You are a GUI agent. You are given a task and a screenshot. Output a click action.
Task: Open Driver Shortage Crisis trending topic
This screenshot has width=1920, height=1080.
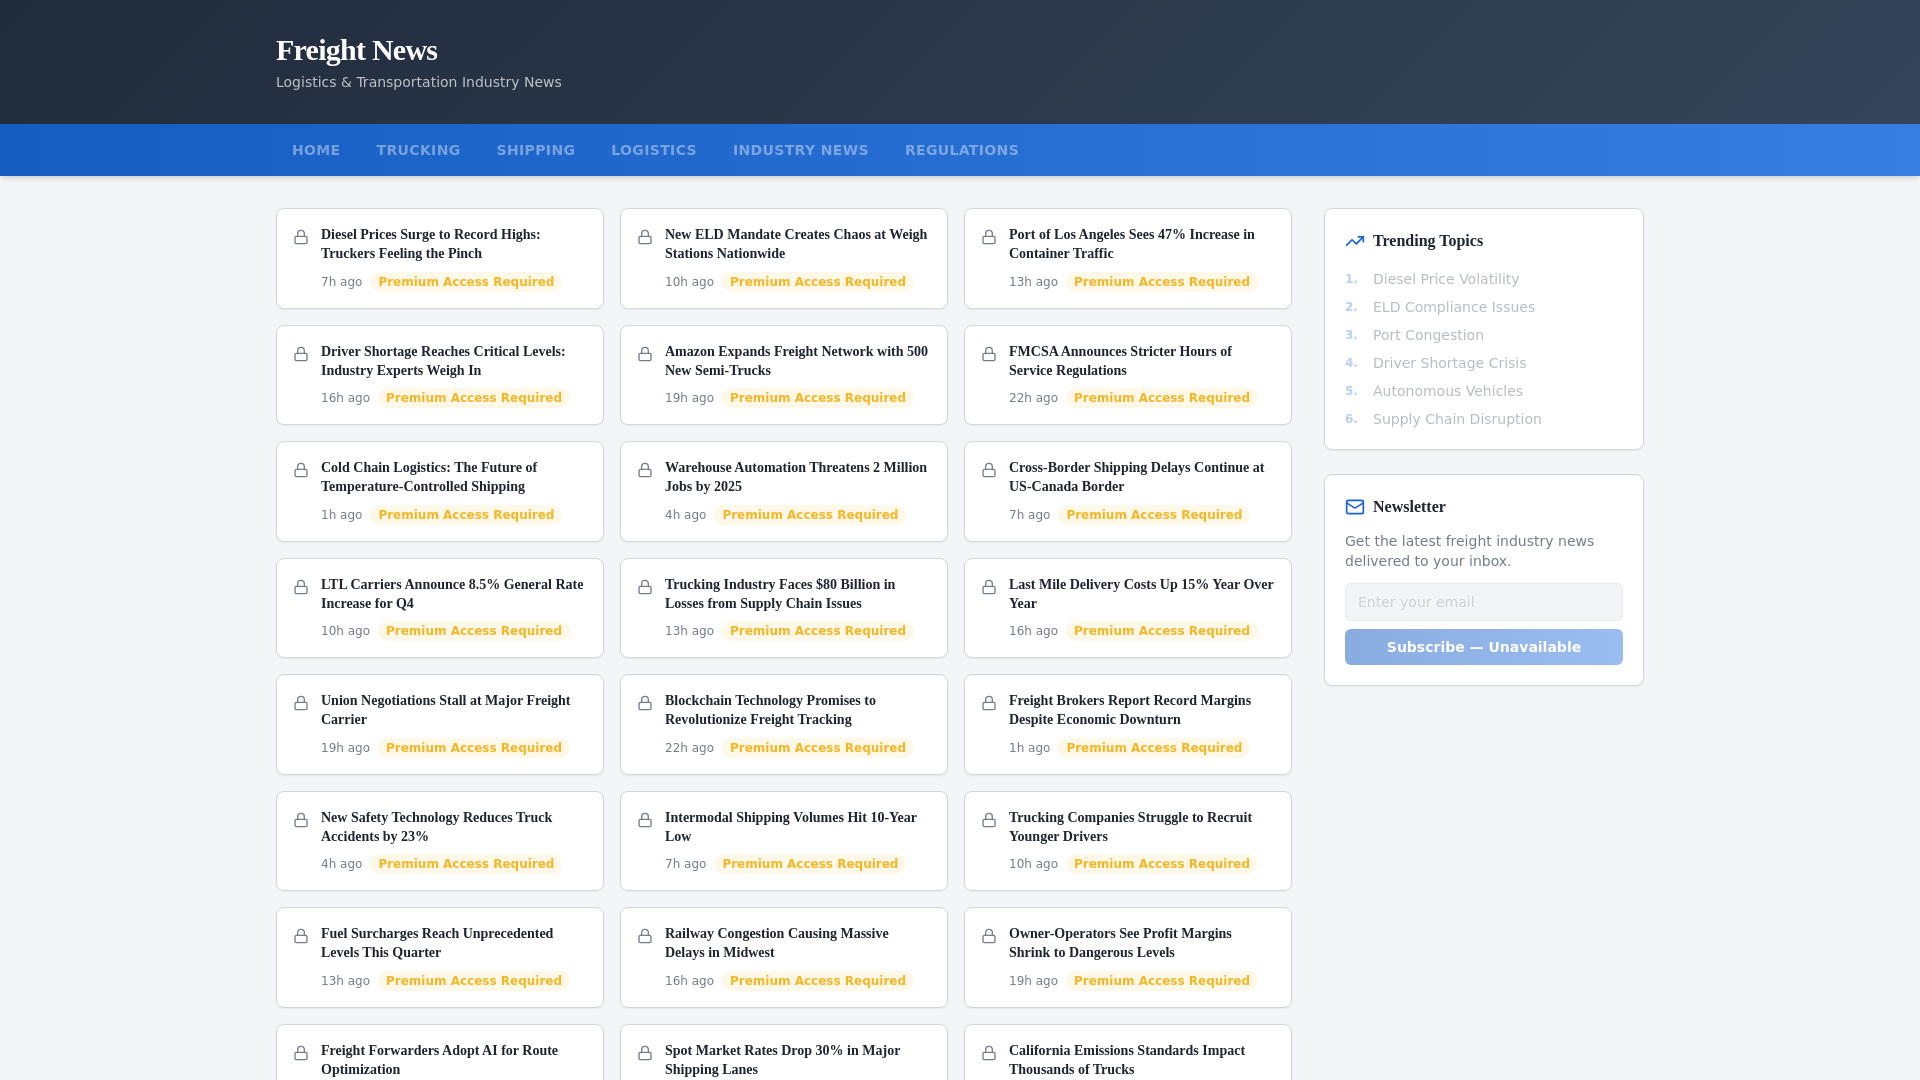click(x=1450, y=363)
